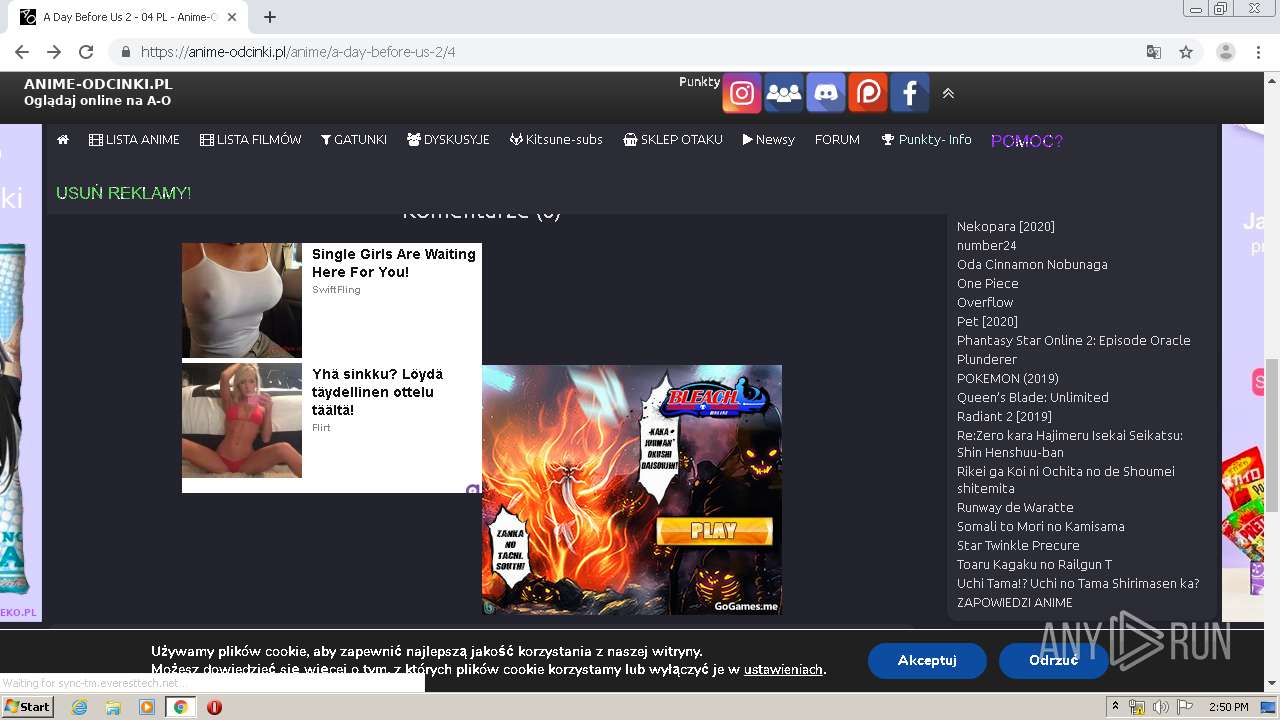Image resolution: width=1280 pixels, height=720 pixels.
Task: Click USUŃ REKLAMY! link
Action: (x=123, y=193)
